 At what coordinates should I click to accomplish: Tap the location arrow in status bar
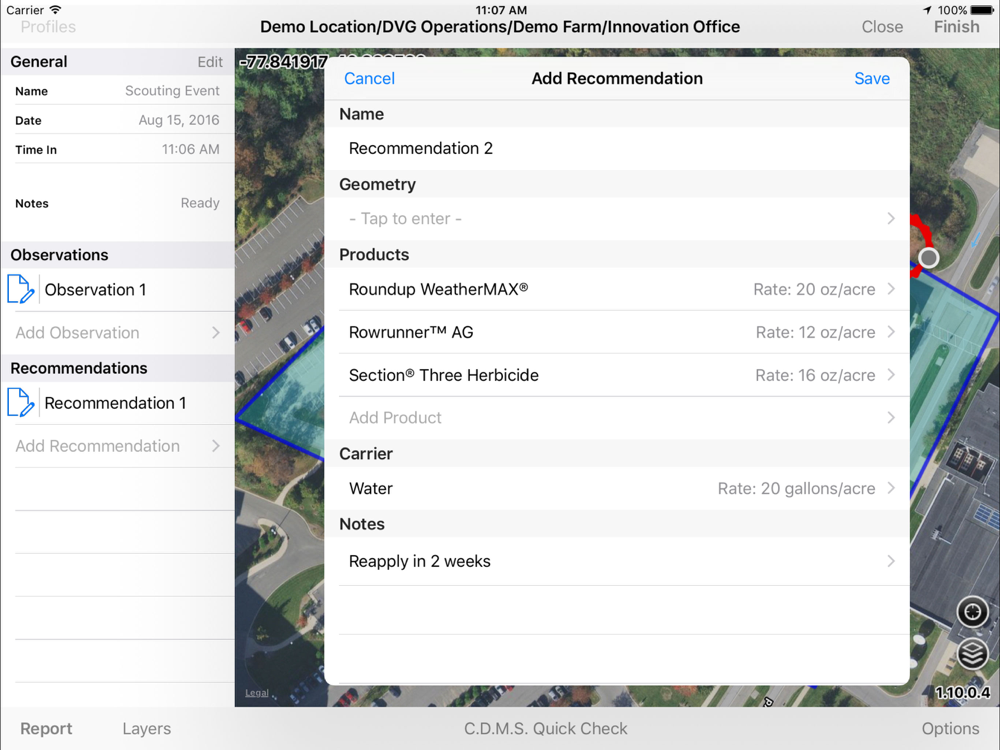click(927, 10)
